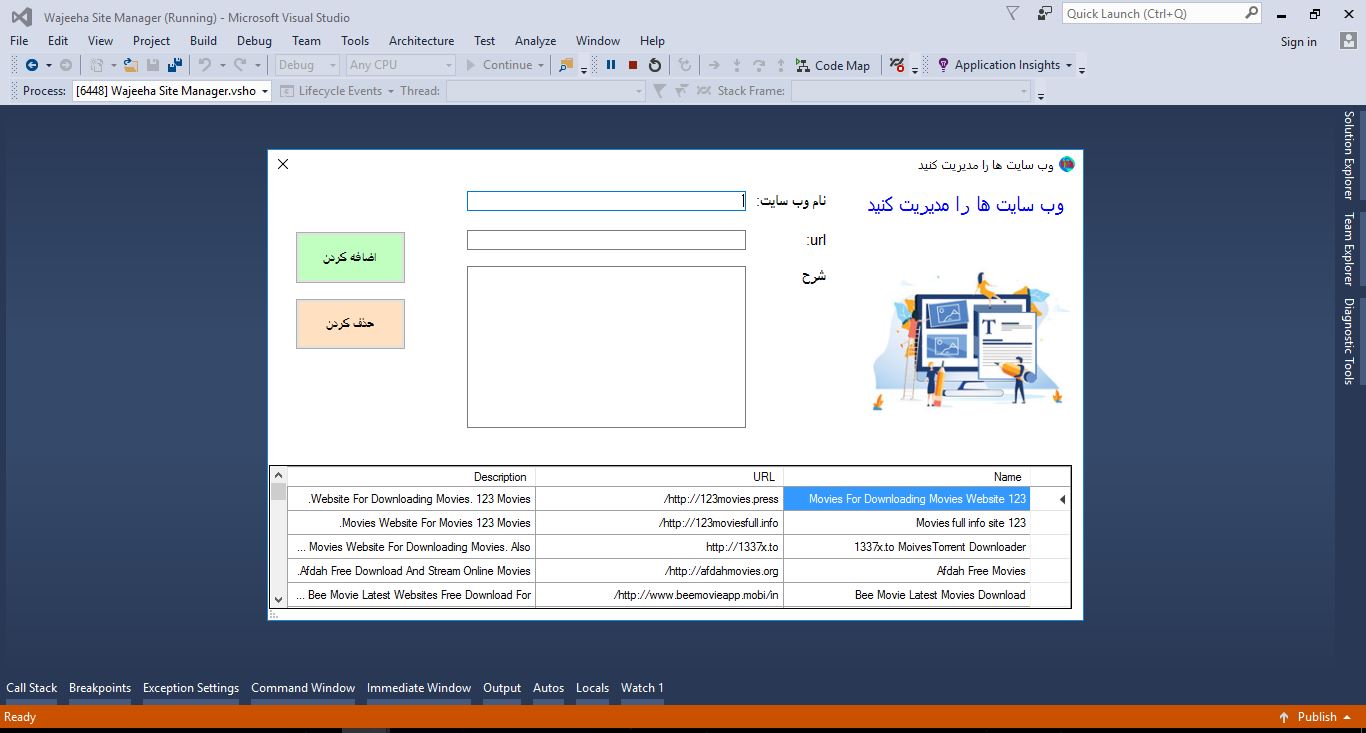Open the Analyze menu

point(535,41)
